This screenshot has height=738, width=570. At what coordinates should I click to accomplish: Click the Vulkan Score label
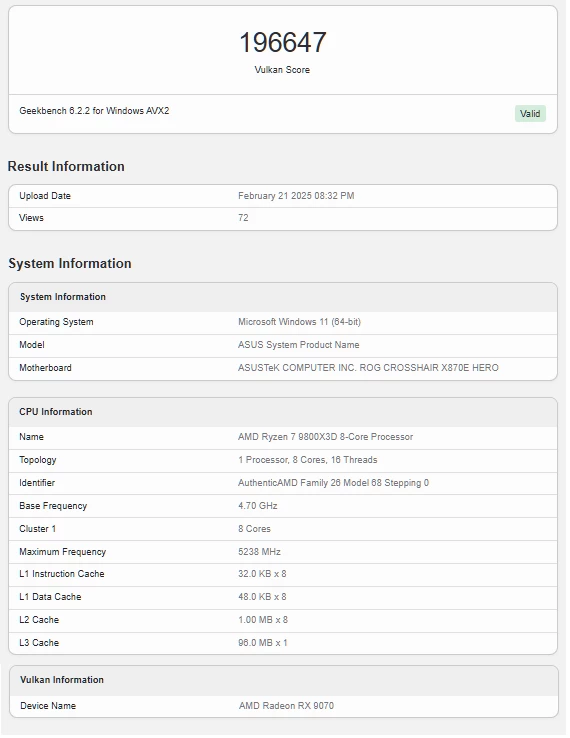[x=282, y=70]
